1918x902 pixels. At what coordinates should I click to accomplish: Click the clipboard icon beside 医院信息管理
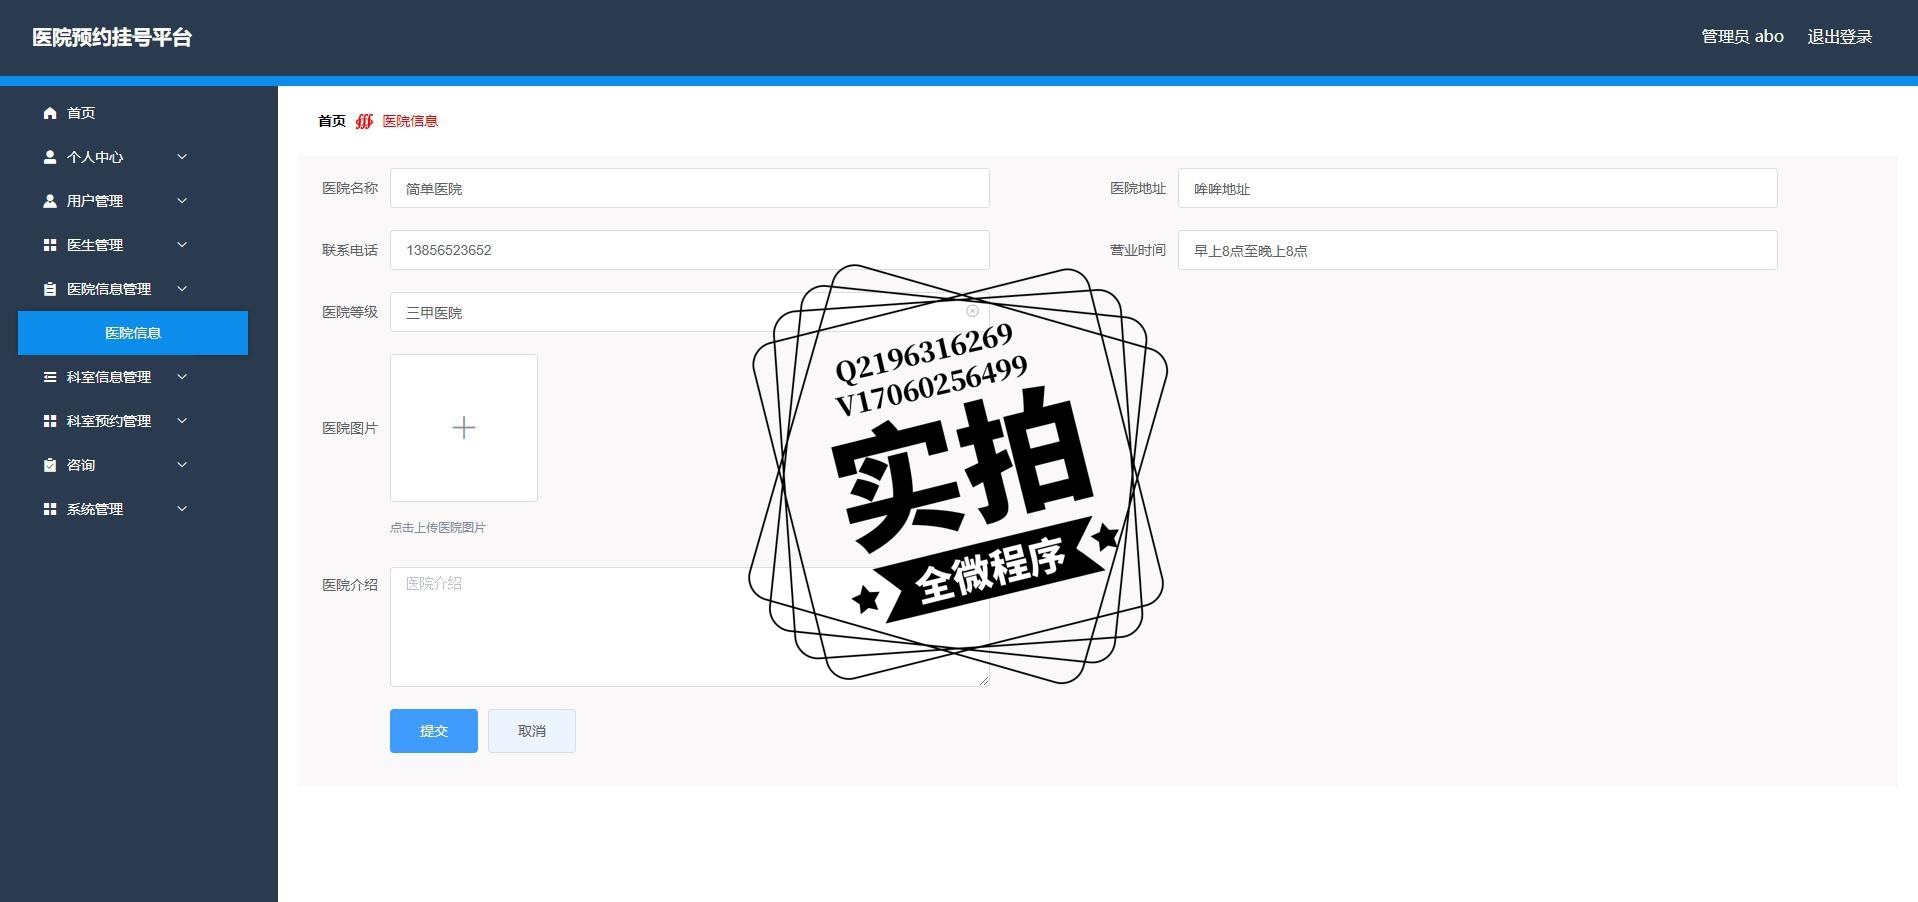point(50,289)
